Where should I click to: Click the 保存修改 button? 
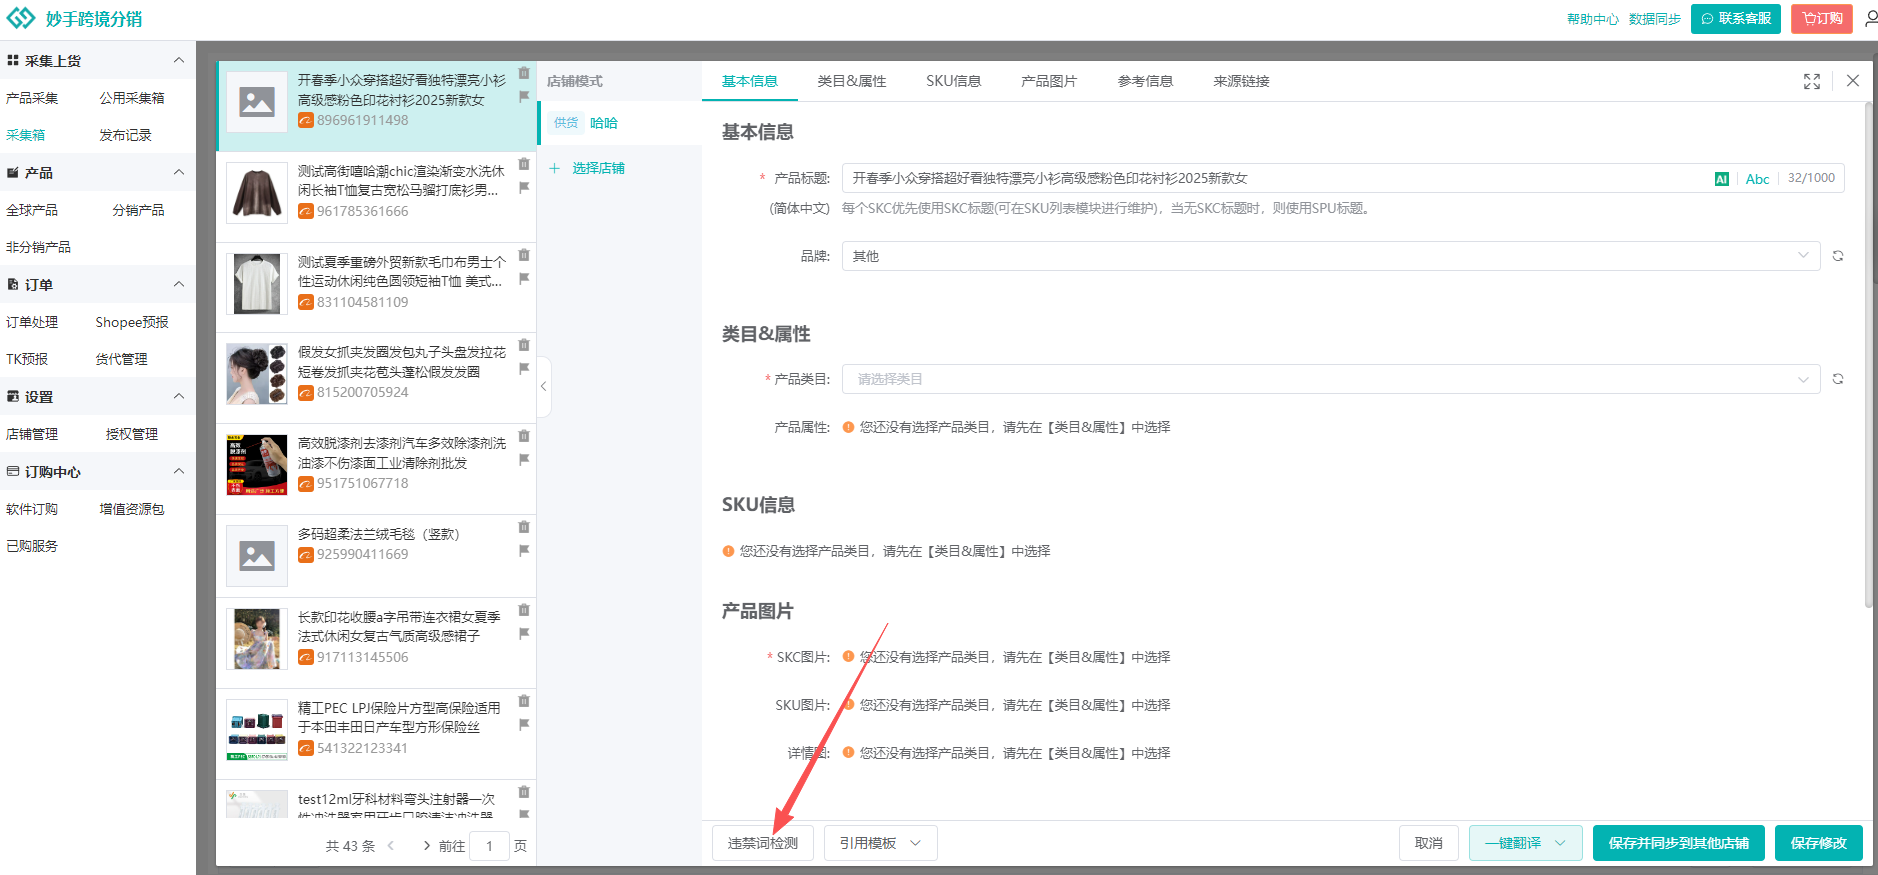pyautogui.click(x=1818, y=843)
